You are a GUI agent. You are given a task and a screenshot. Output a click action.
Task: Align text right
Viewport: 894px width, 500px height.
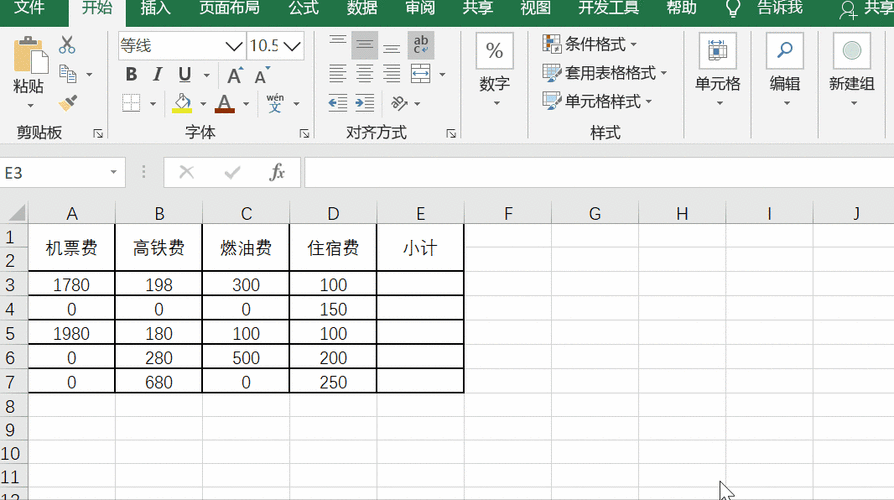tap(391, 74)
